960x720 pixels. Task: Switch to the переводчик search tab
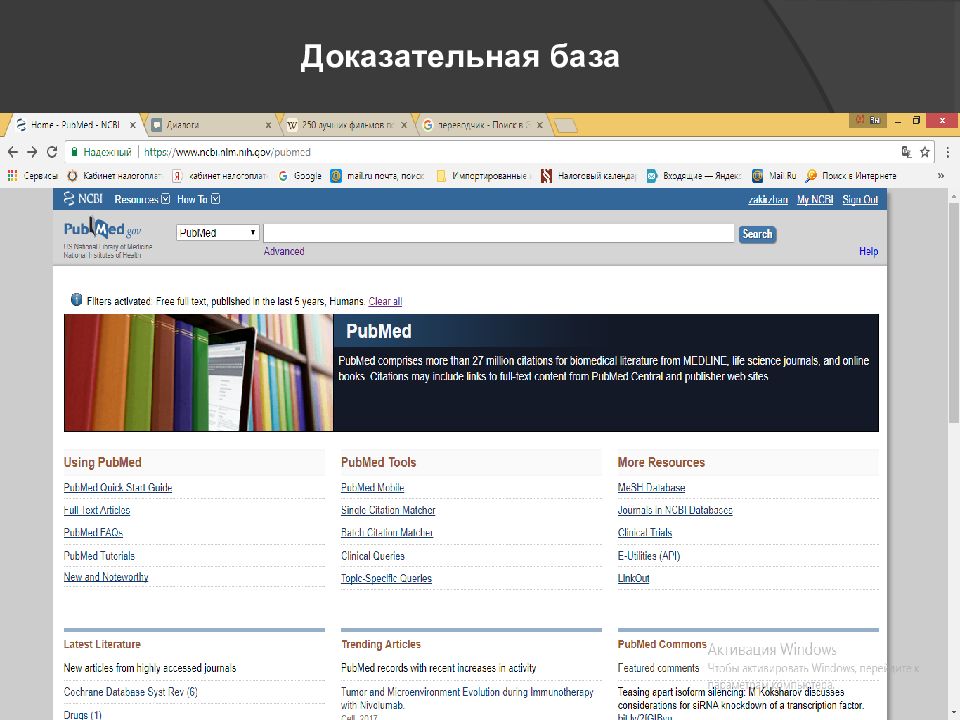[482, 125]
